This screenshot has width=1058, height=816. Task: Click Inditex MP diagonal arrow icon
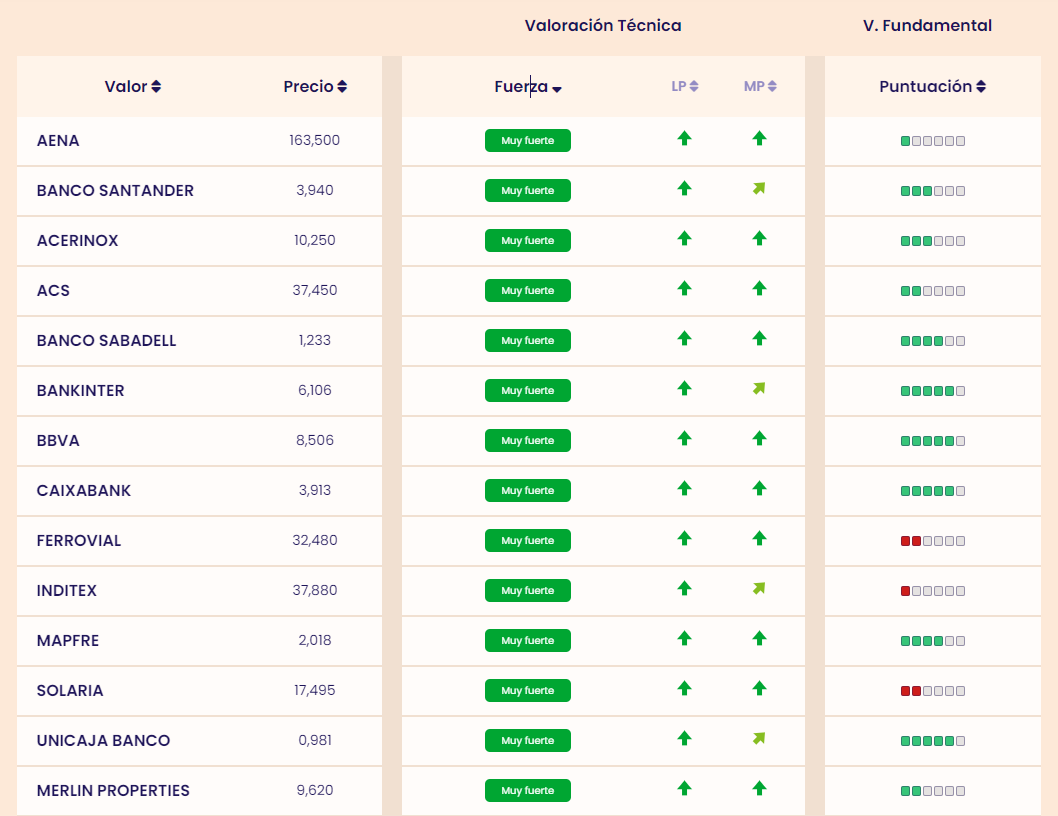[x=759, y=589]
